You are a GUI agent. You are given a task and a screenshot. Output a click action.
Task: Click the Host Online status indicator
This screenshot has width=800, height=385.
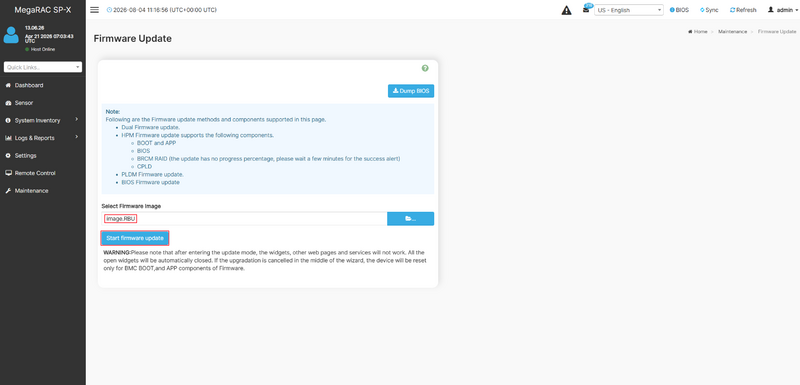click(40, 49)
